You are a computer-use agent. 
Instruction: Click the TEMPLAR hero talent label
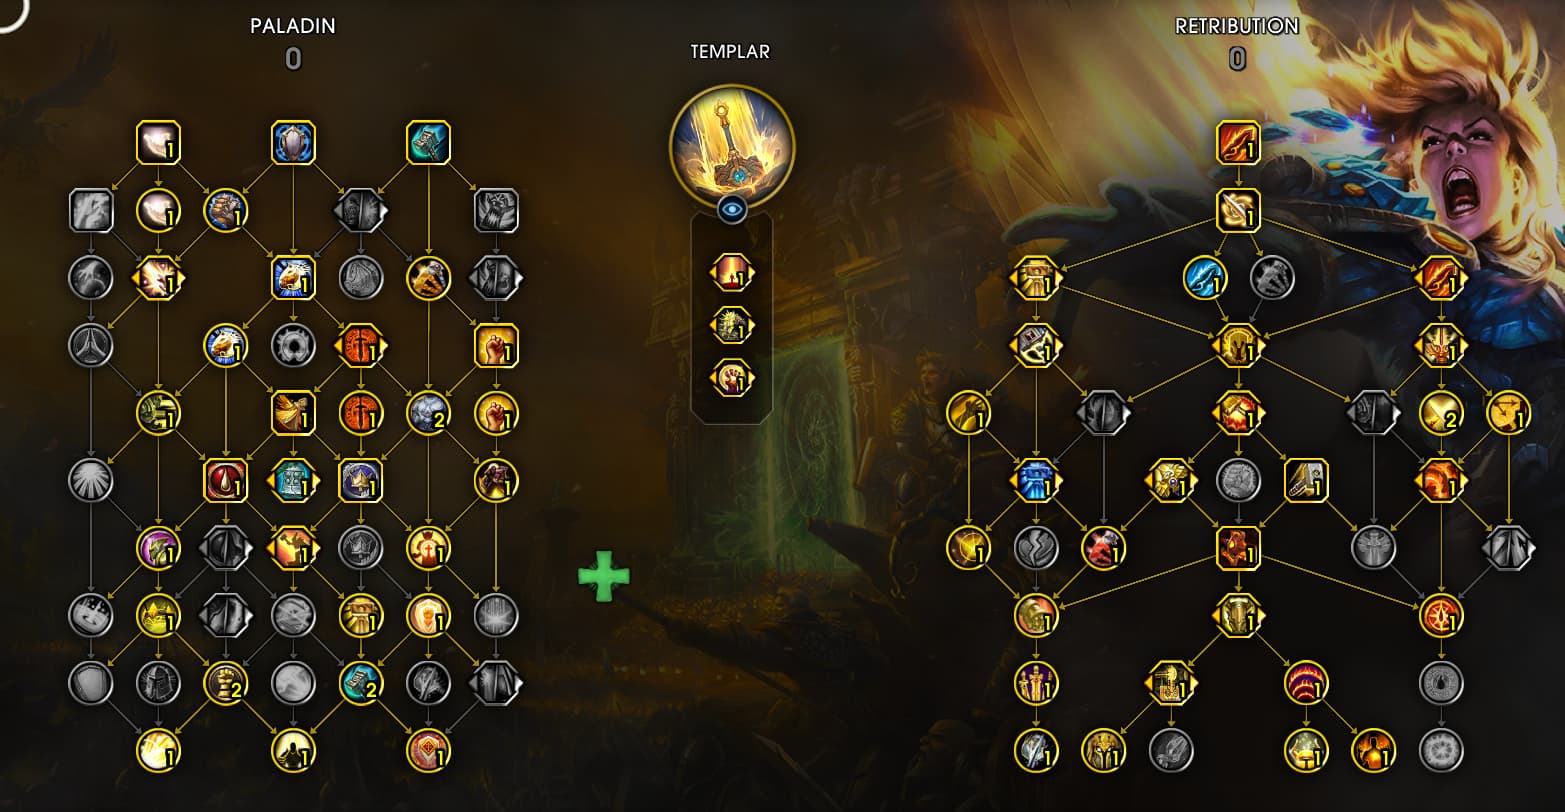click(x=731, y=52)
